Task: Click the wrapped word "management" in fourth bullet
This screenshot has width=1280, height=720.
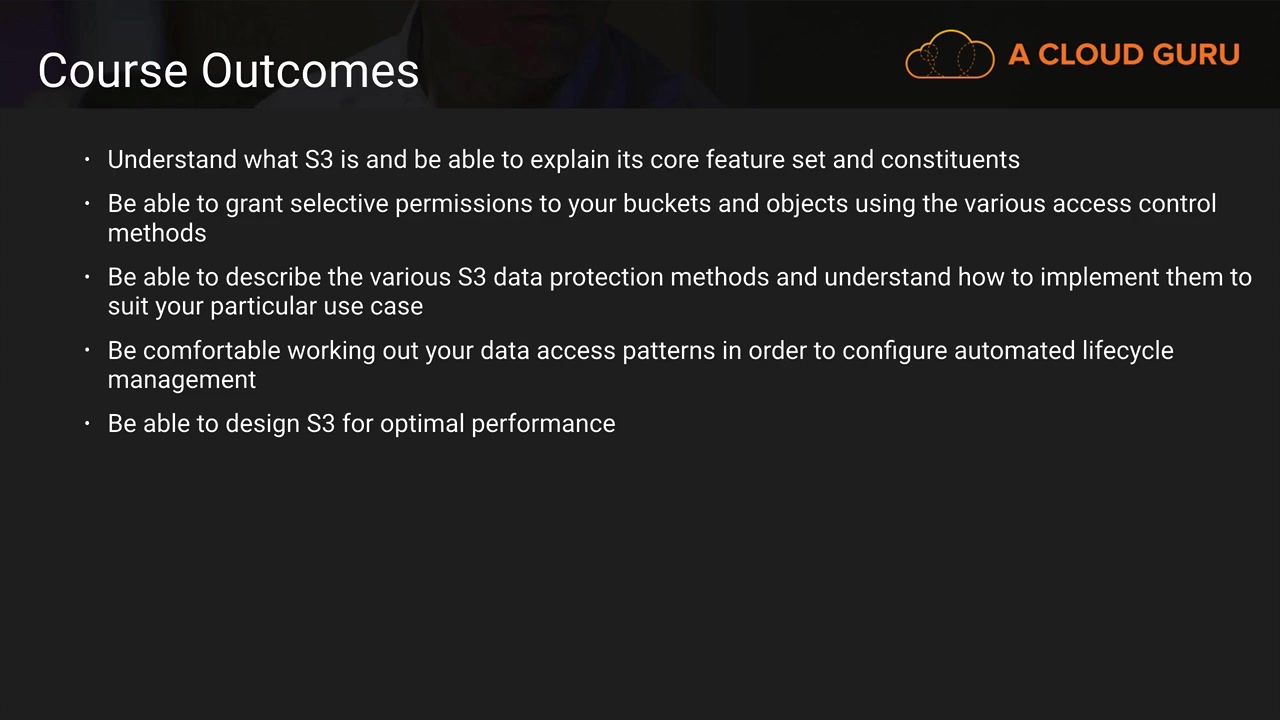Action: [182, 380]
